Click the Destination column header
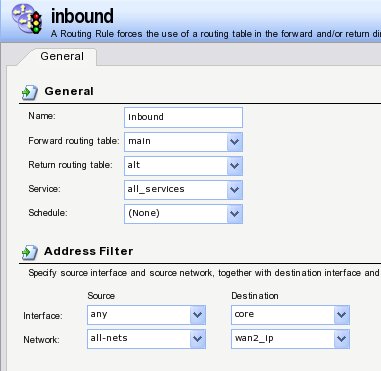The height and width of the screenshot is (371, 381). click(255, 296)
